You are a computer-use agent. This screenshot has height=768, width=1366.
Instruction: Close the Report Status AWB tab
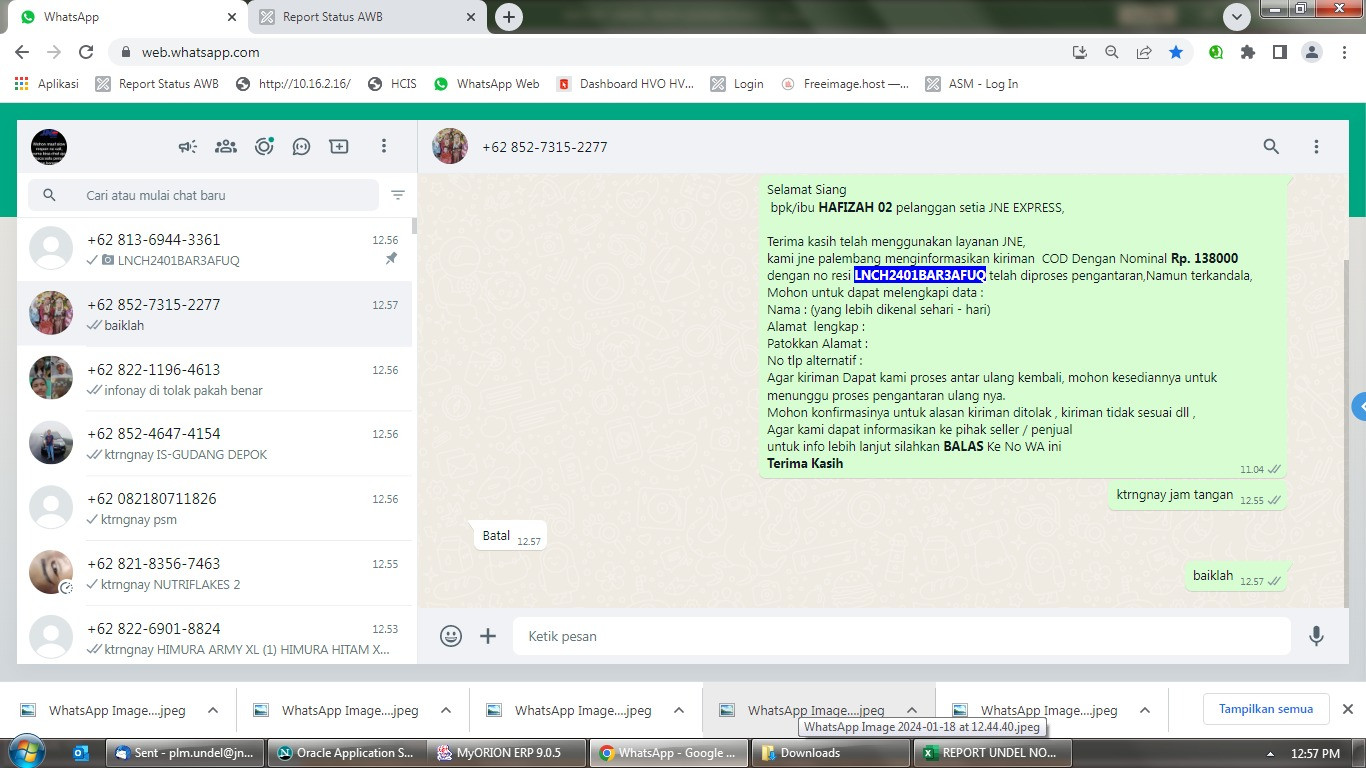[469, 17]
